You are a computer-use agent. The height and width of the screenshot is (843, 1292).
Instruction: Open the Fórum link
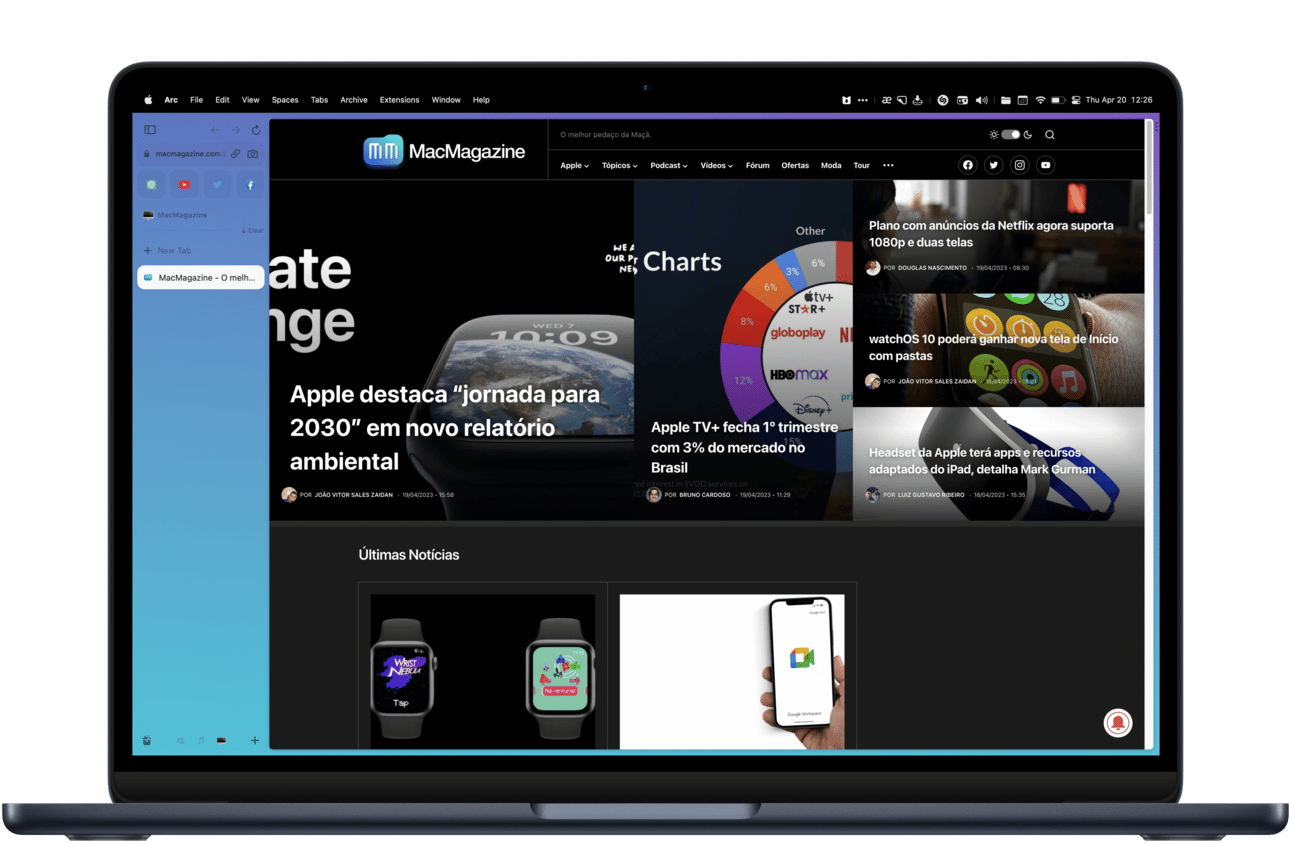[x=757, y=166]
